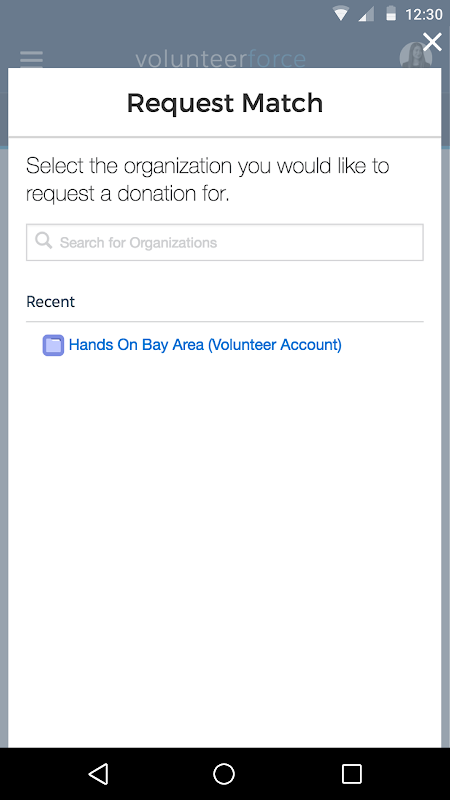
Task: Click the 'Select the organization' instruction text
Action: click(208, 180)
